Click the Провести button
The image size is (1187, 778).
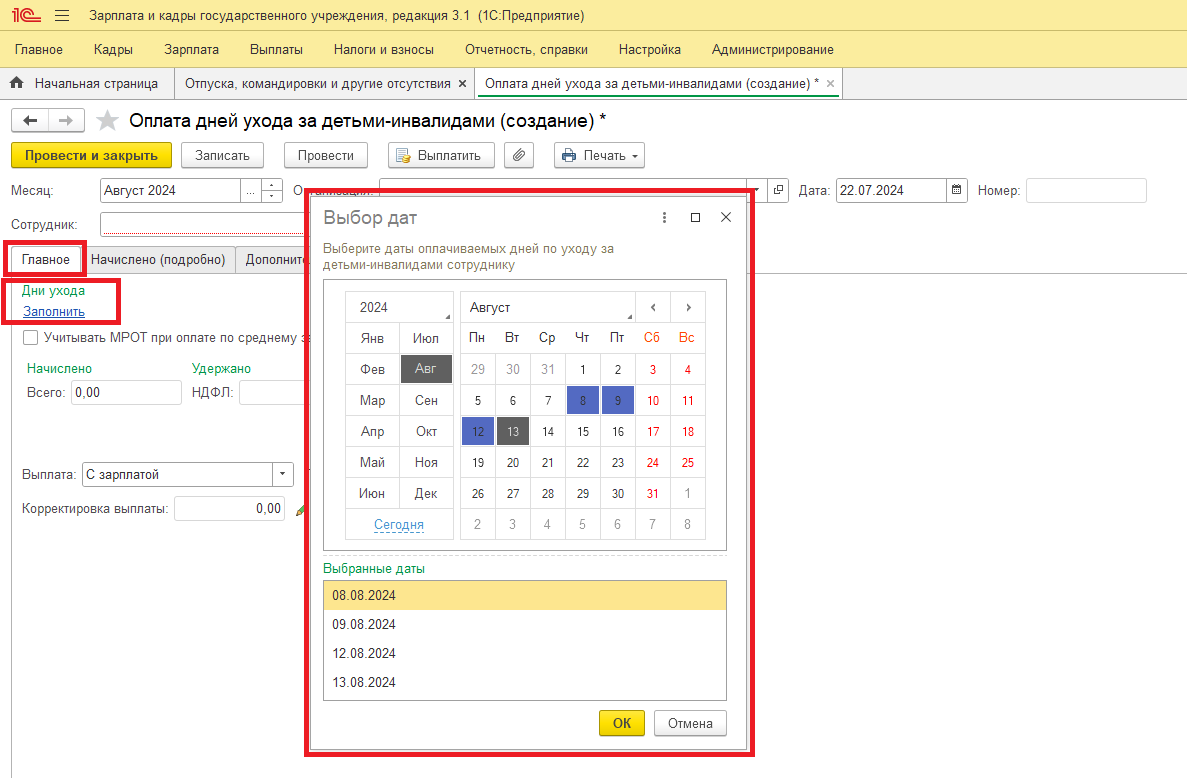[x=326, y=155]
